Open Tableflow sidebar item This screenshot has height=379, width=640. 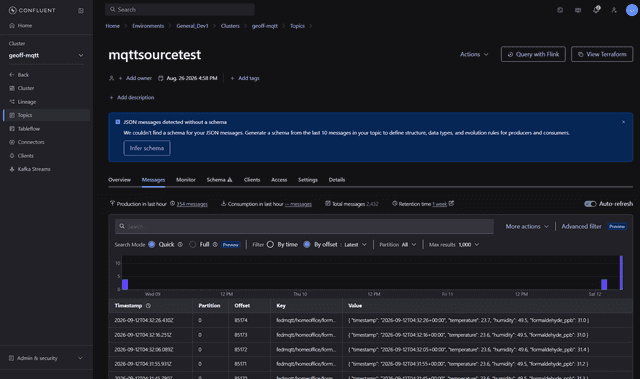24,129
